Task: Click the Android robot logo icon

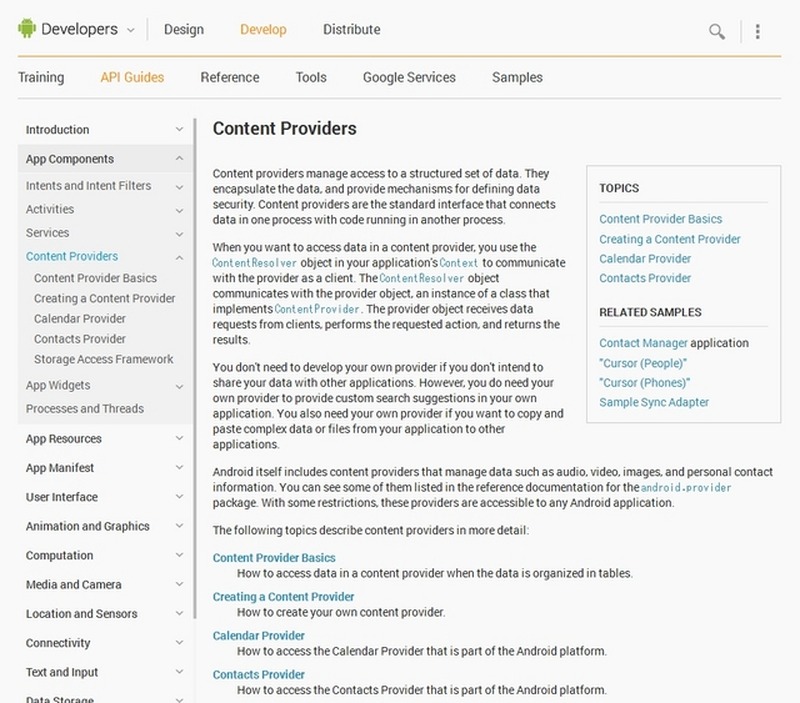Action: pyautogui.click(x=26, y=29)
